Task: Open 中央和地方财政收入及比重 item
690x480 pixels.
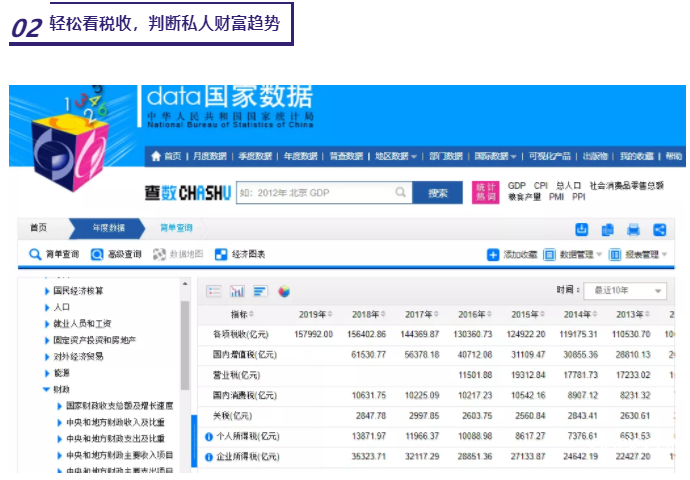Action: point(115,422)
